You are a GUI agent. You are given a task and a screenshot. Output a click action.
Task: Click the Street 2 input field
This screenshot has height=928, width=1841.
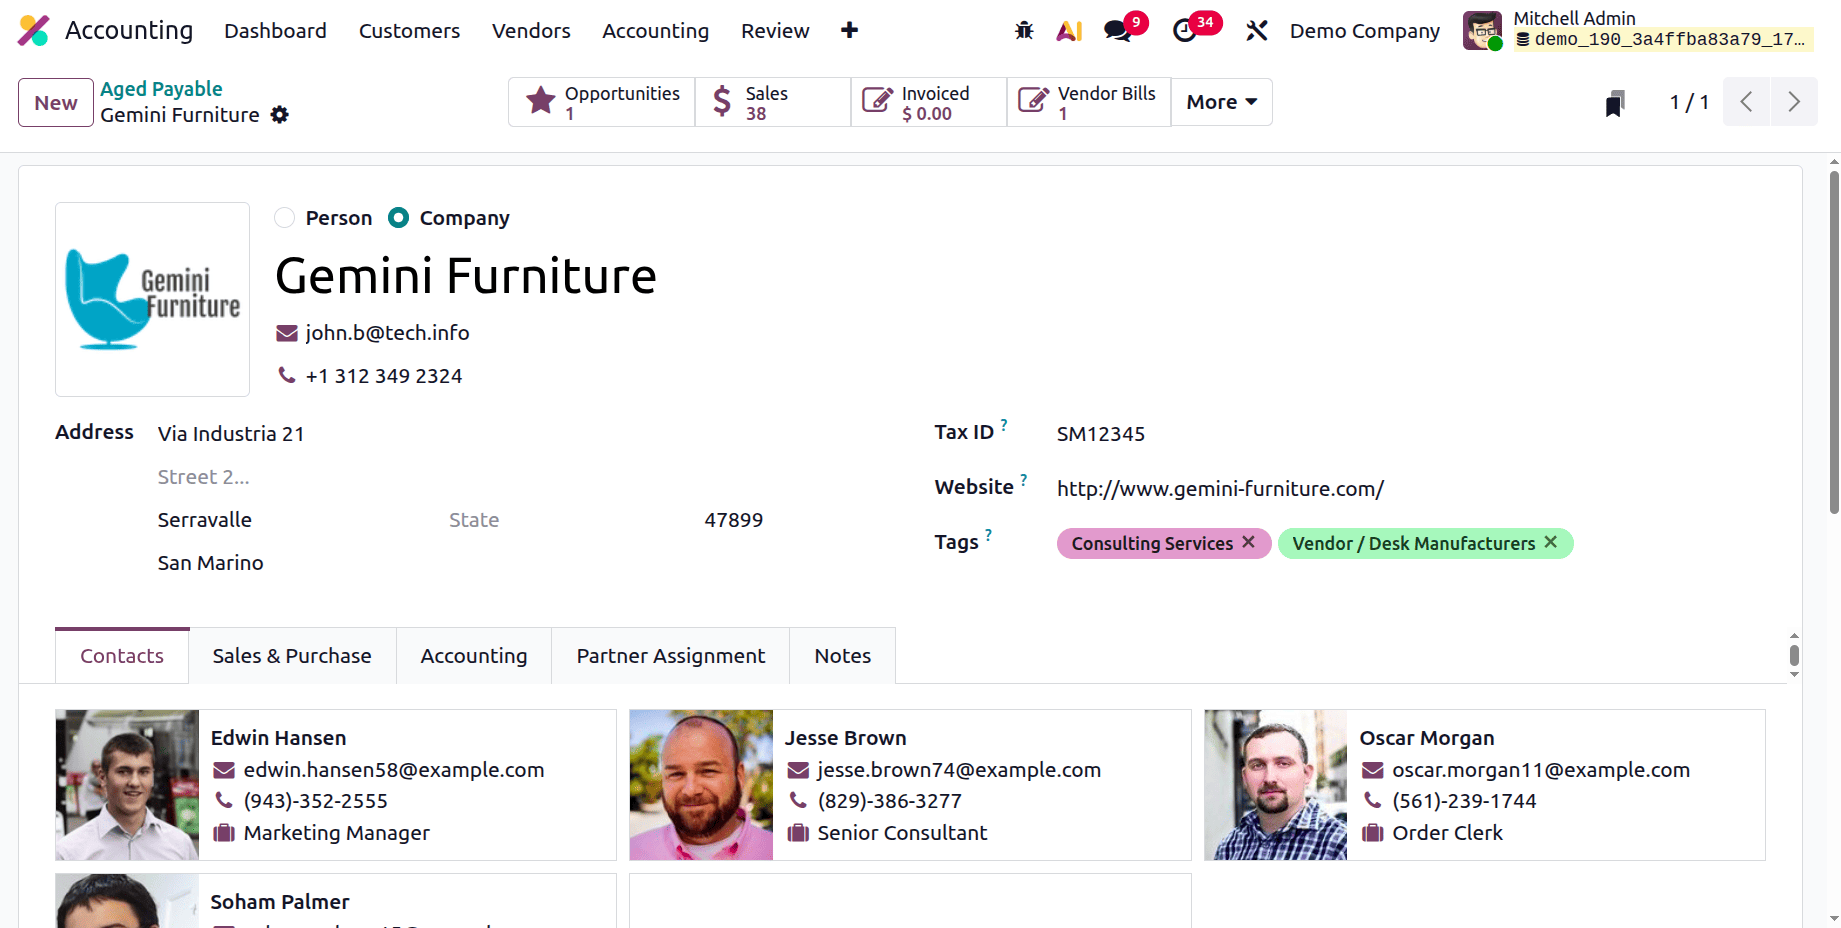(460, 477)
